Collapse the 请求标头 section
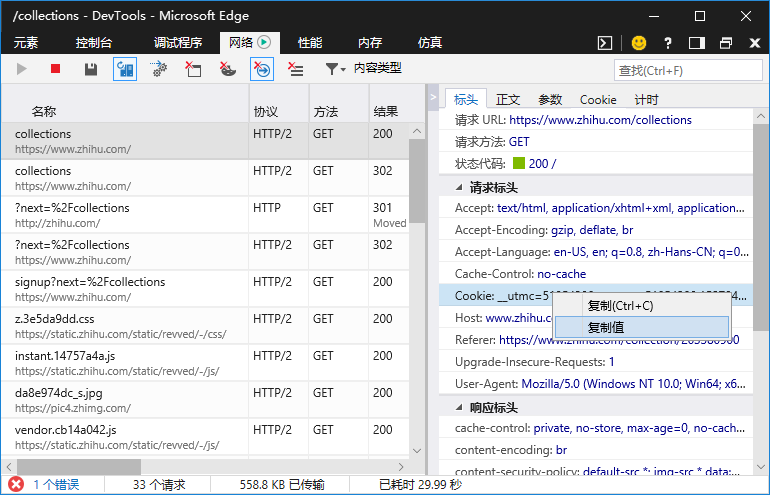Screen dimensions: 770x495 (459, 187)
